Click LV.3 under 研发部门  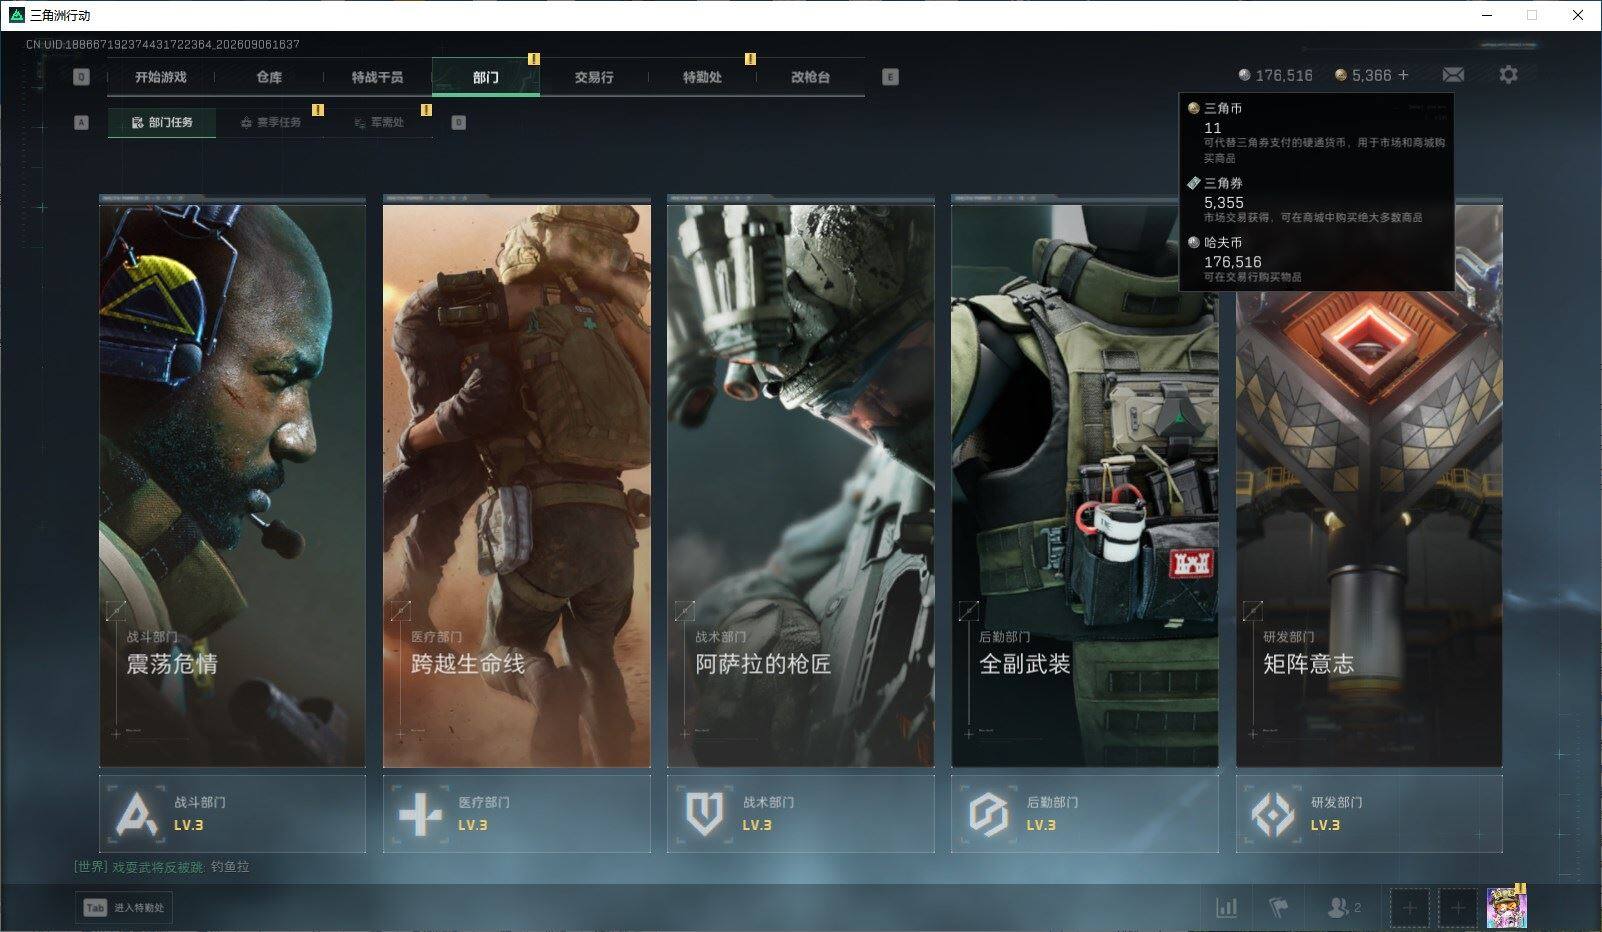click(1325, 825)
